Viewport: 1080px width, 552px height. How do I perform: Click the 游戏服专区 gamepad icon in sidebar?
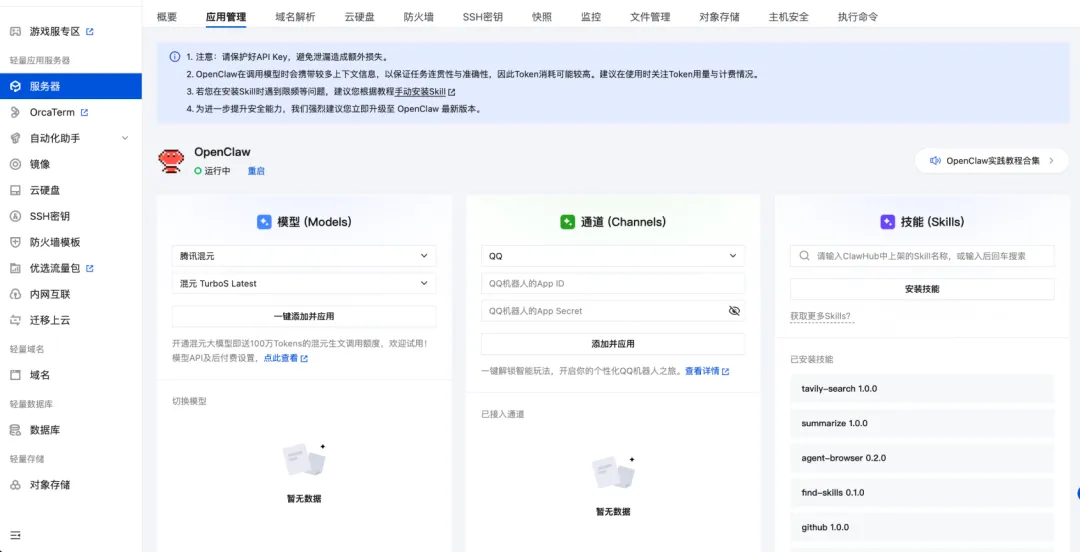click(15, 32)
